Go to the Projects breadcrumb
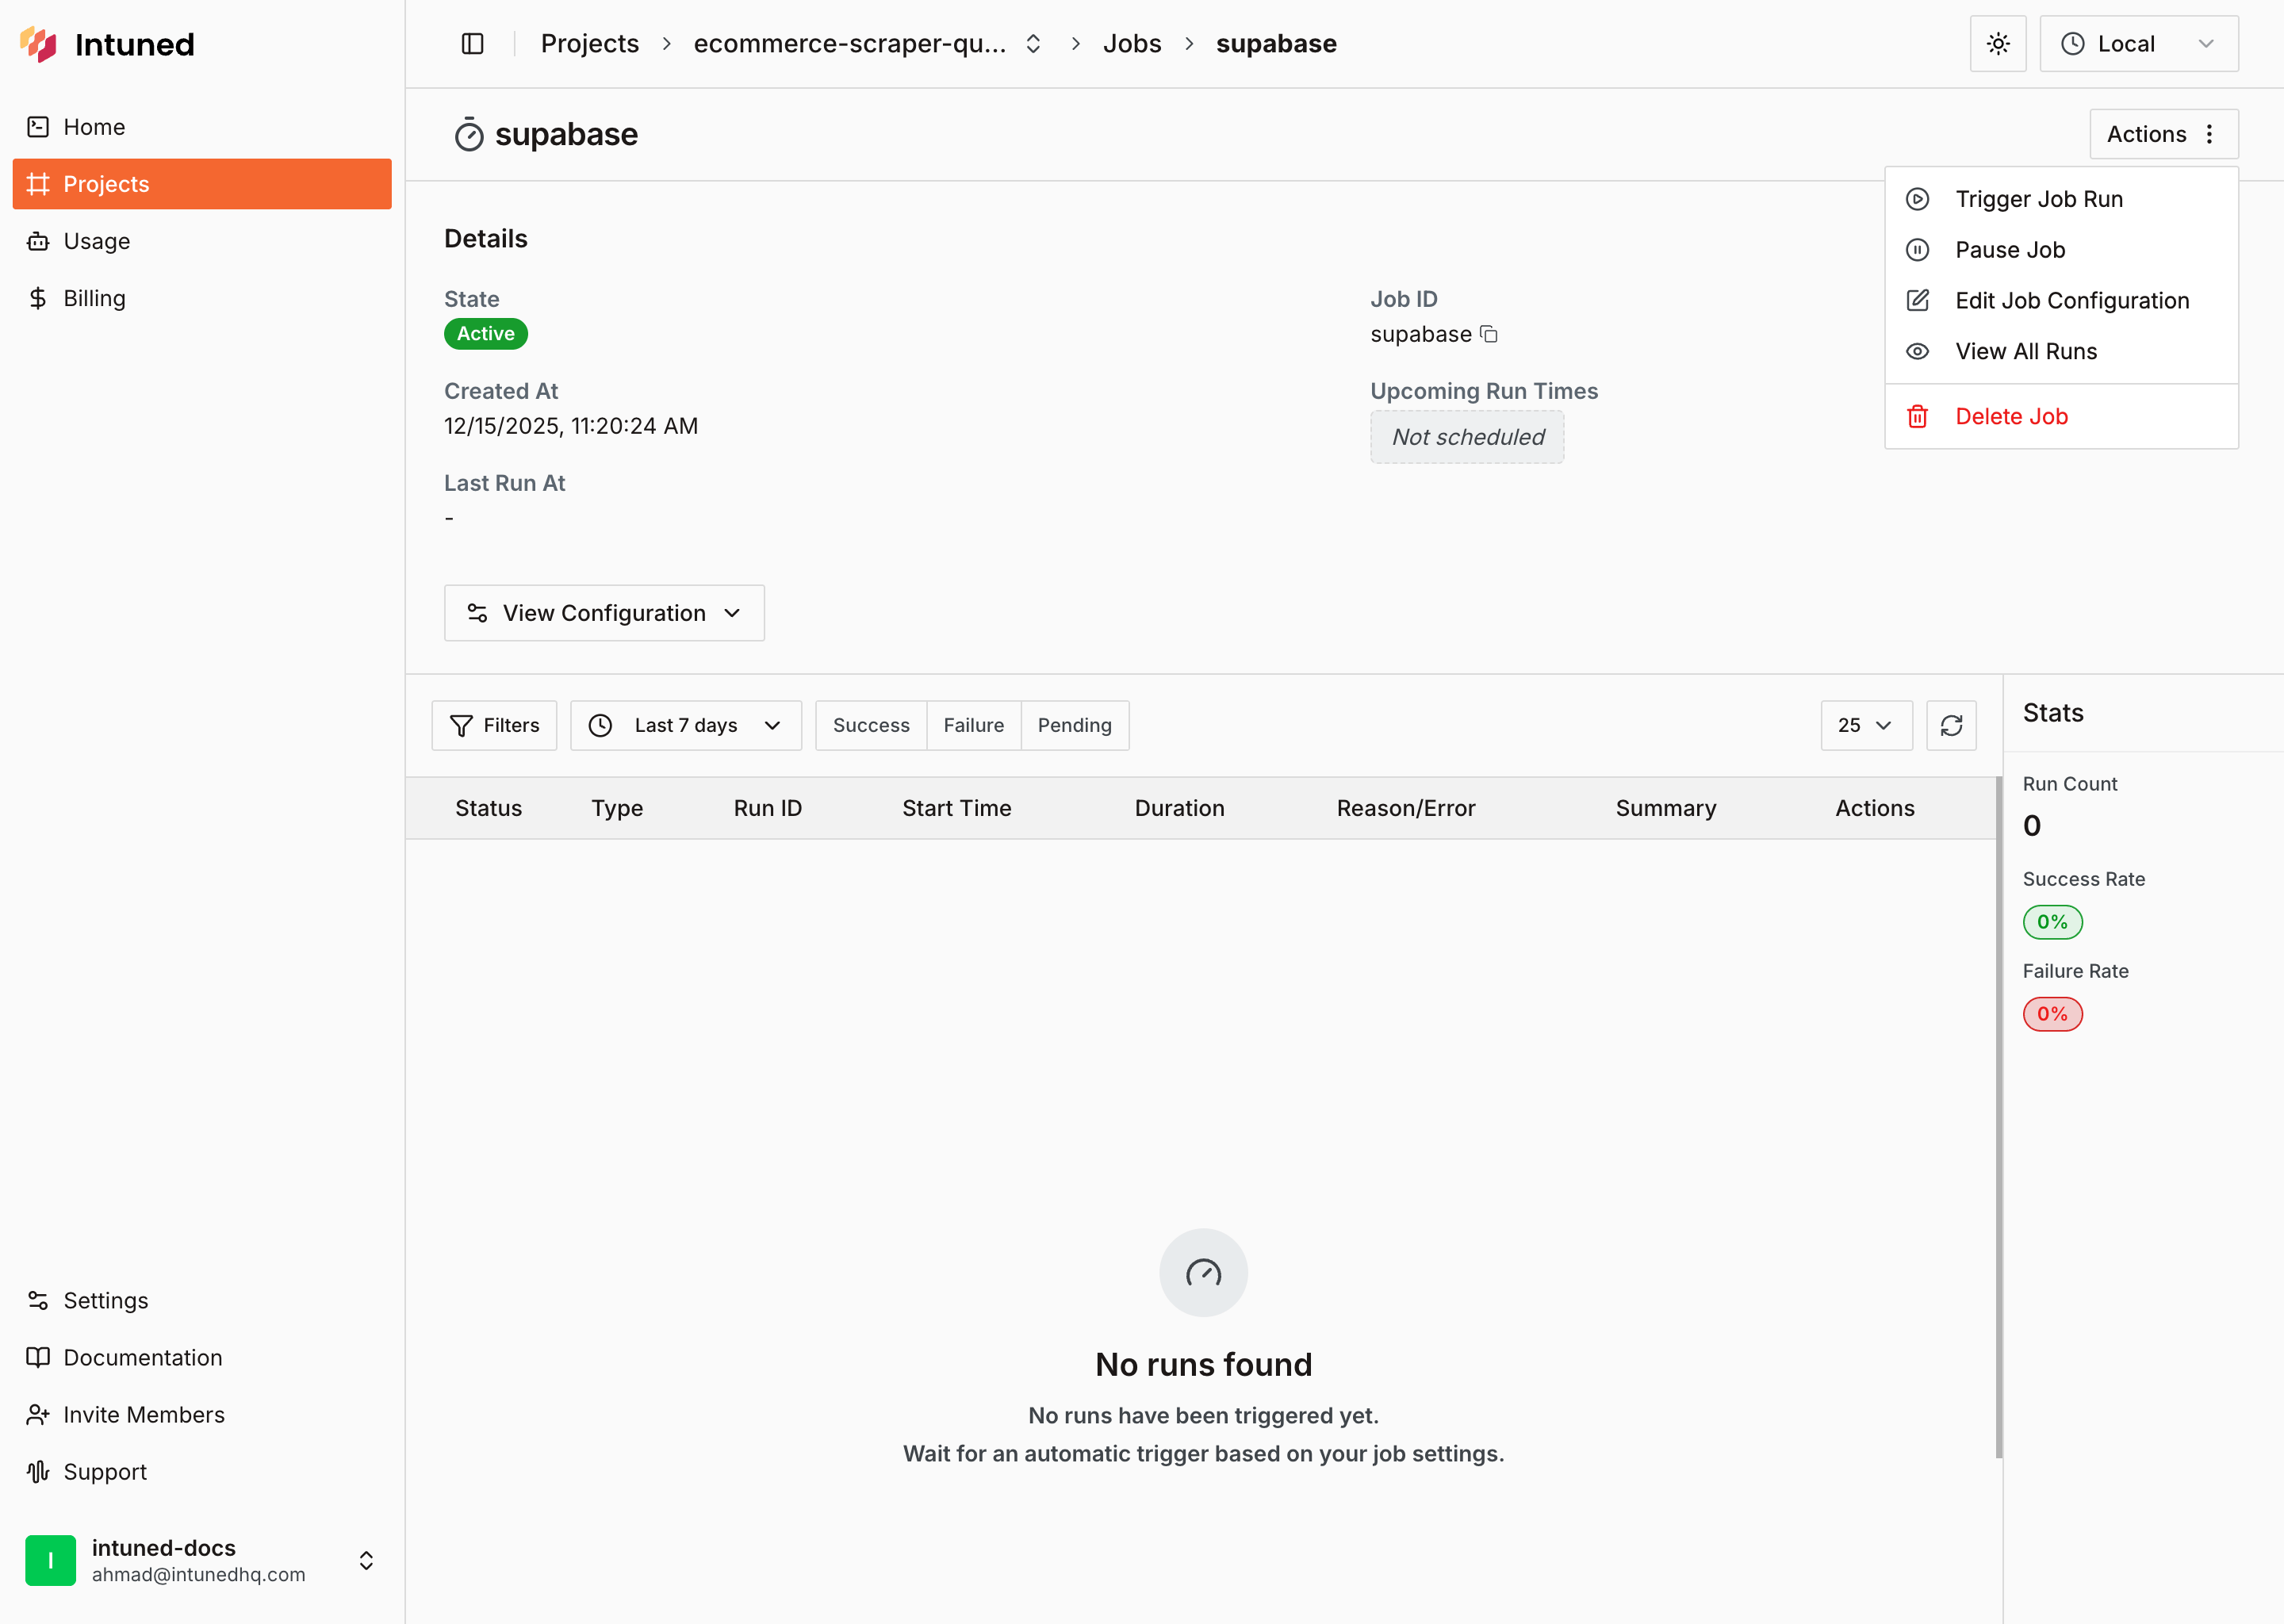This screenshot has width=2284, height=1624. point(590,44)
